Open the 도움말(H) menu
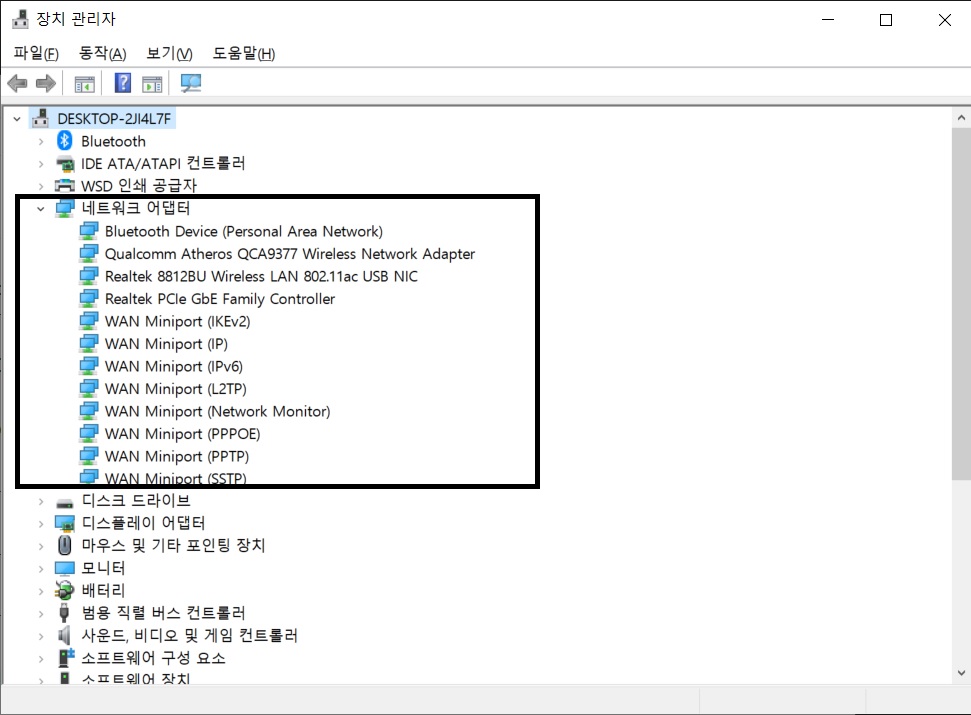 [243, 53]
